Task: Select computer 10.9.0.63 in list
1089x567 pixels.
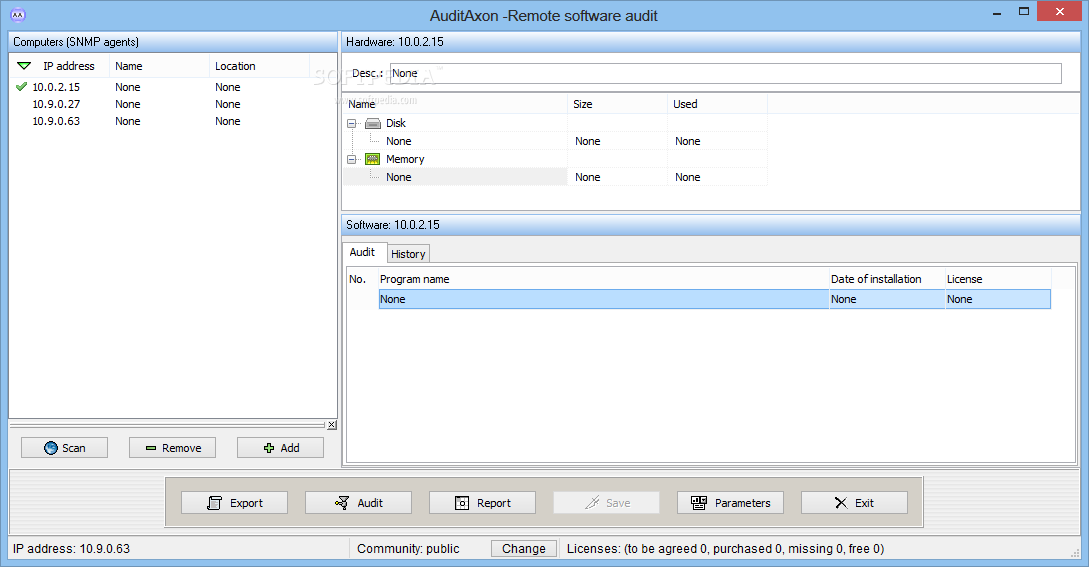Action: pyautogui.click(x=56, y=121)
